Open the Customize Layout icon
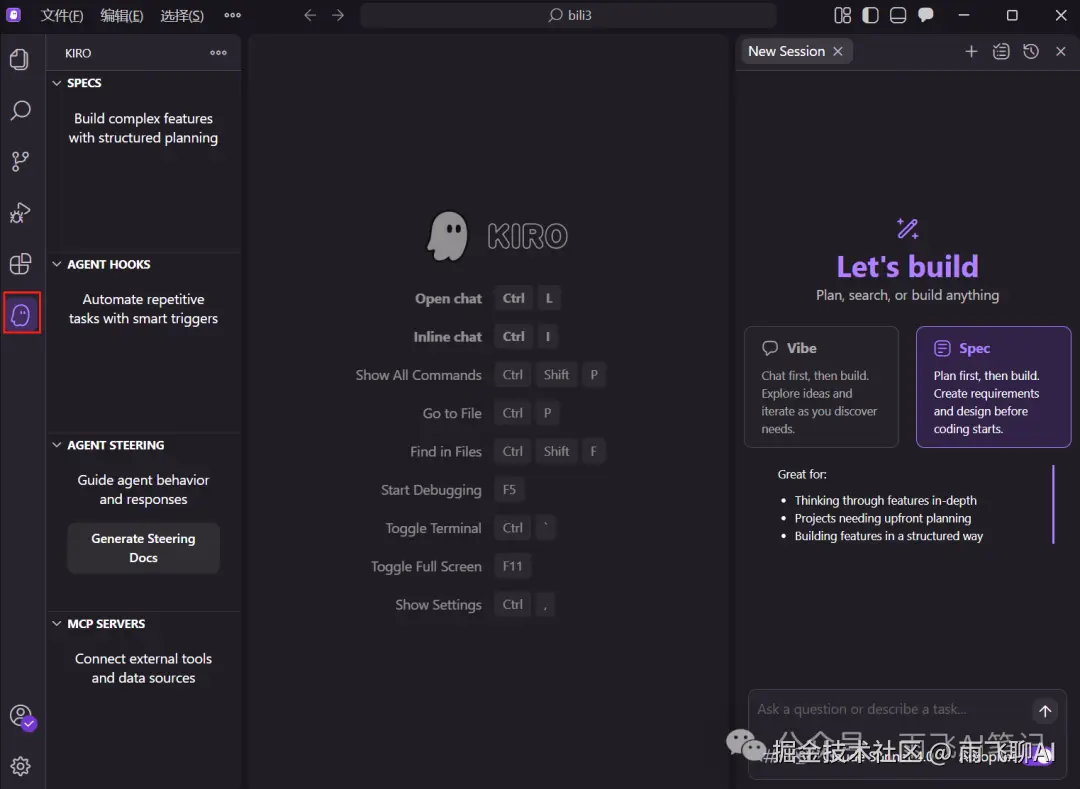The image size is (1080, 789). (x=842, y=15)
